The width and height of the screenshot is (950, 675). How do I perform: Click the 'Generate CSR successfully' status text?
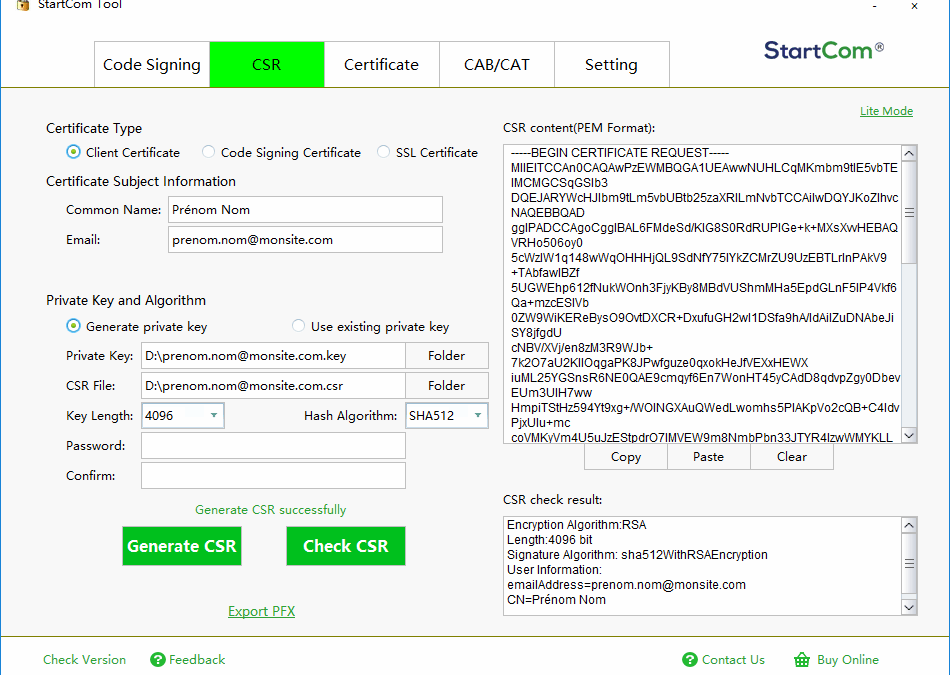point(270,510)
